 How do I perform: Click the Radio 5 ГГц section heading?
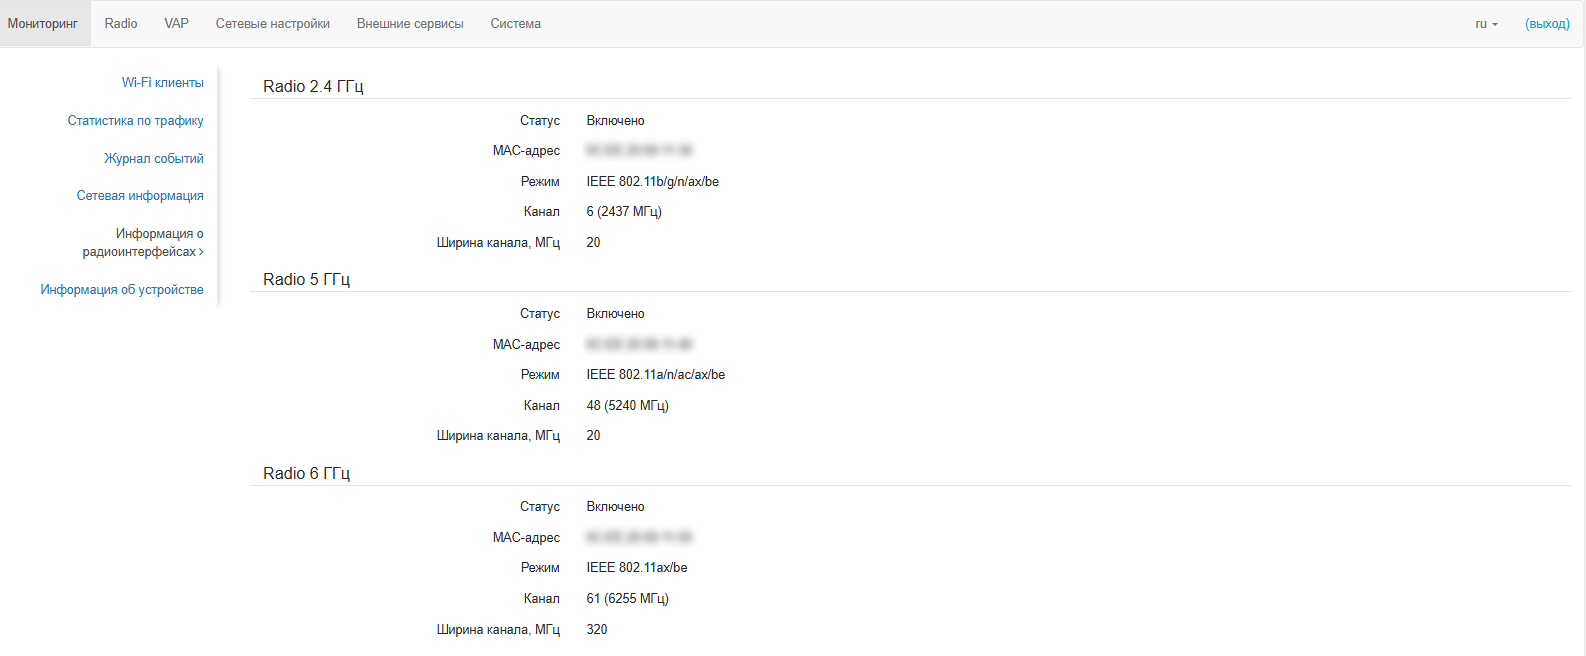306,280
